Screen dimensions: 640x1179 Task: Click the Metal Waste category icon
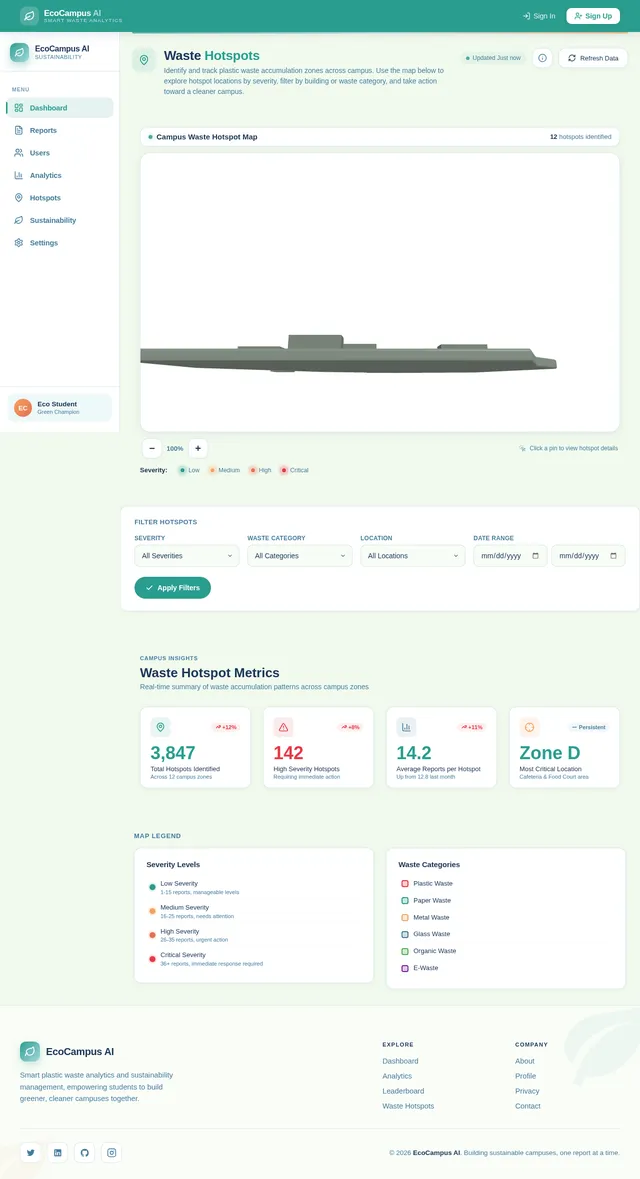point(405,917)
